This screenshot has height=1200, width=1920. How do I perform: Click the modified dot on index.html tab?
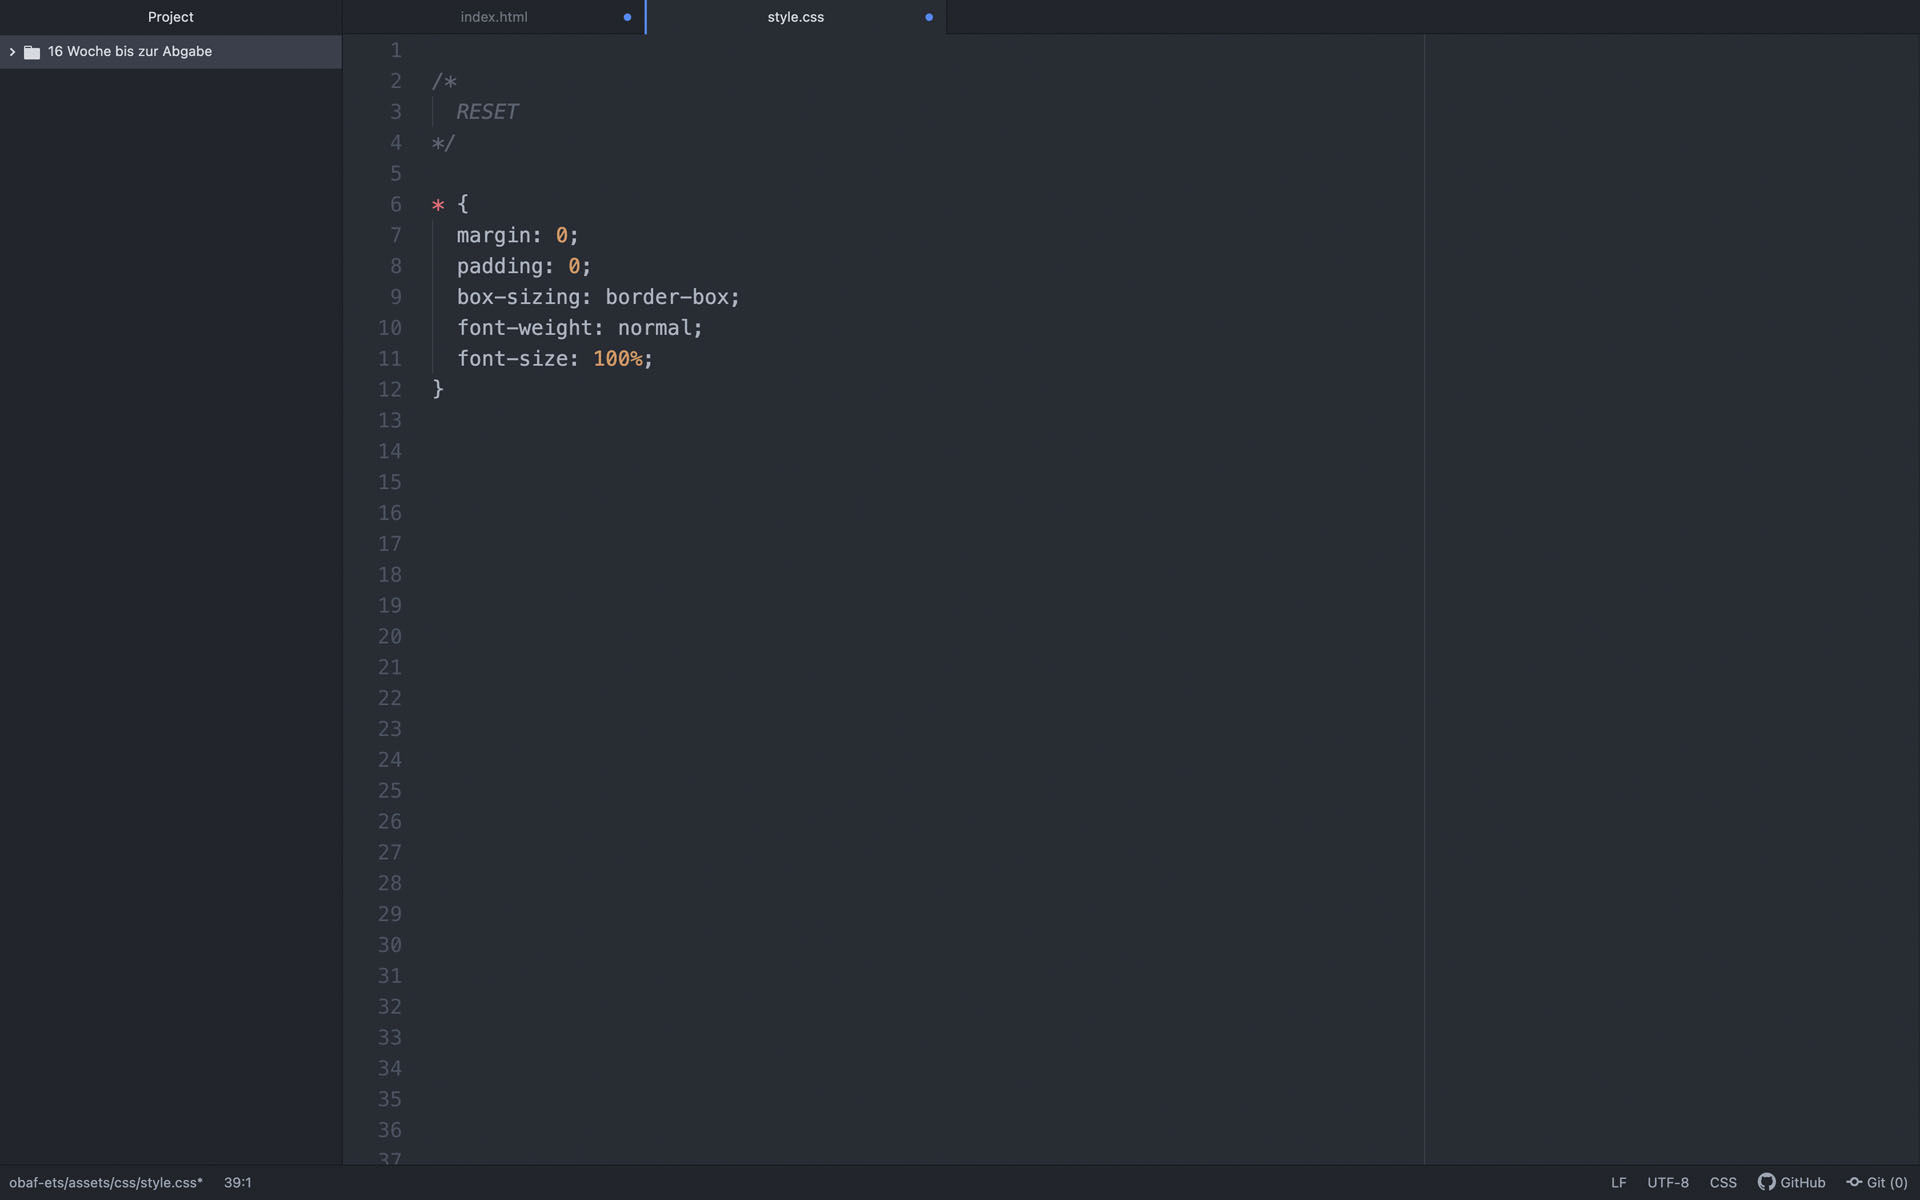point(627,17)
